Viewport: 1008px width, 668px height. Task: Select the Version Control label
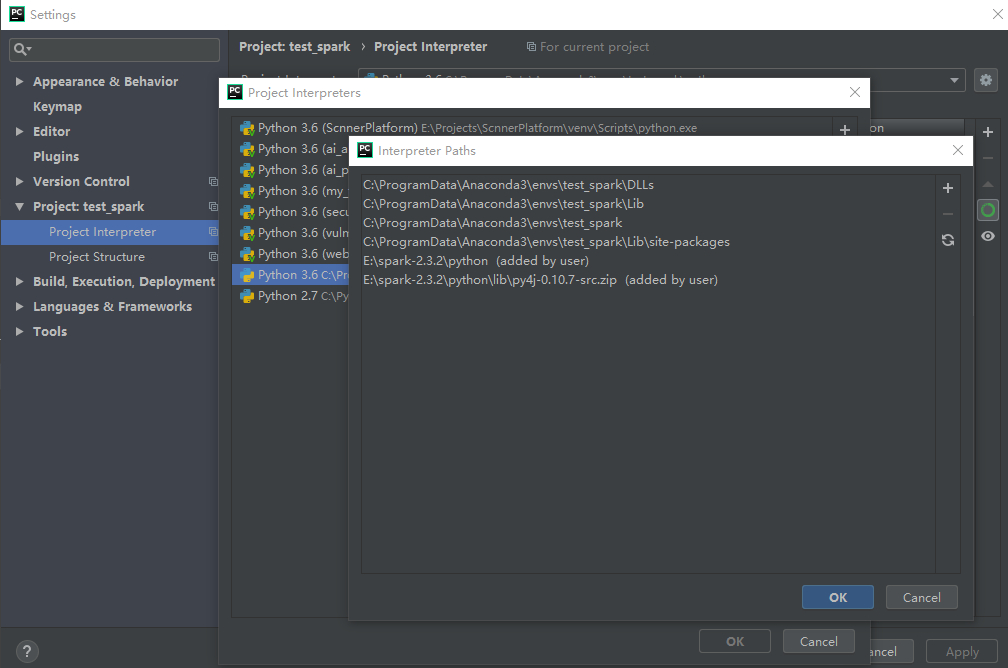pyautogui.click(x=81, y=182)
